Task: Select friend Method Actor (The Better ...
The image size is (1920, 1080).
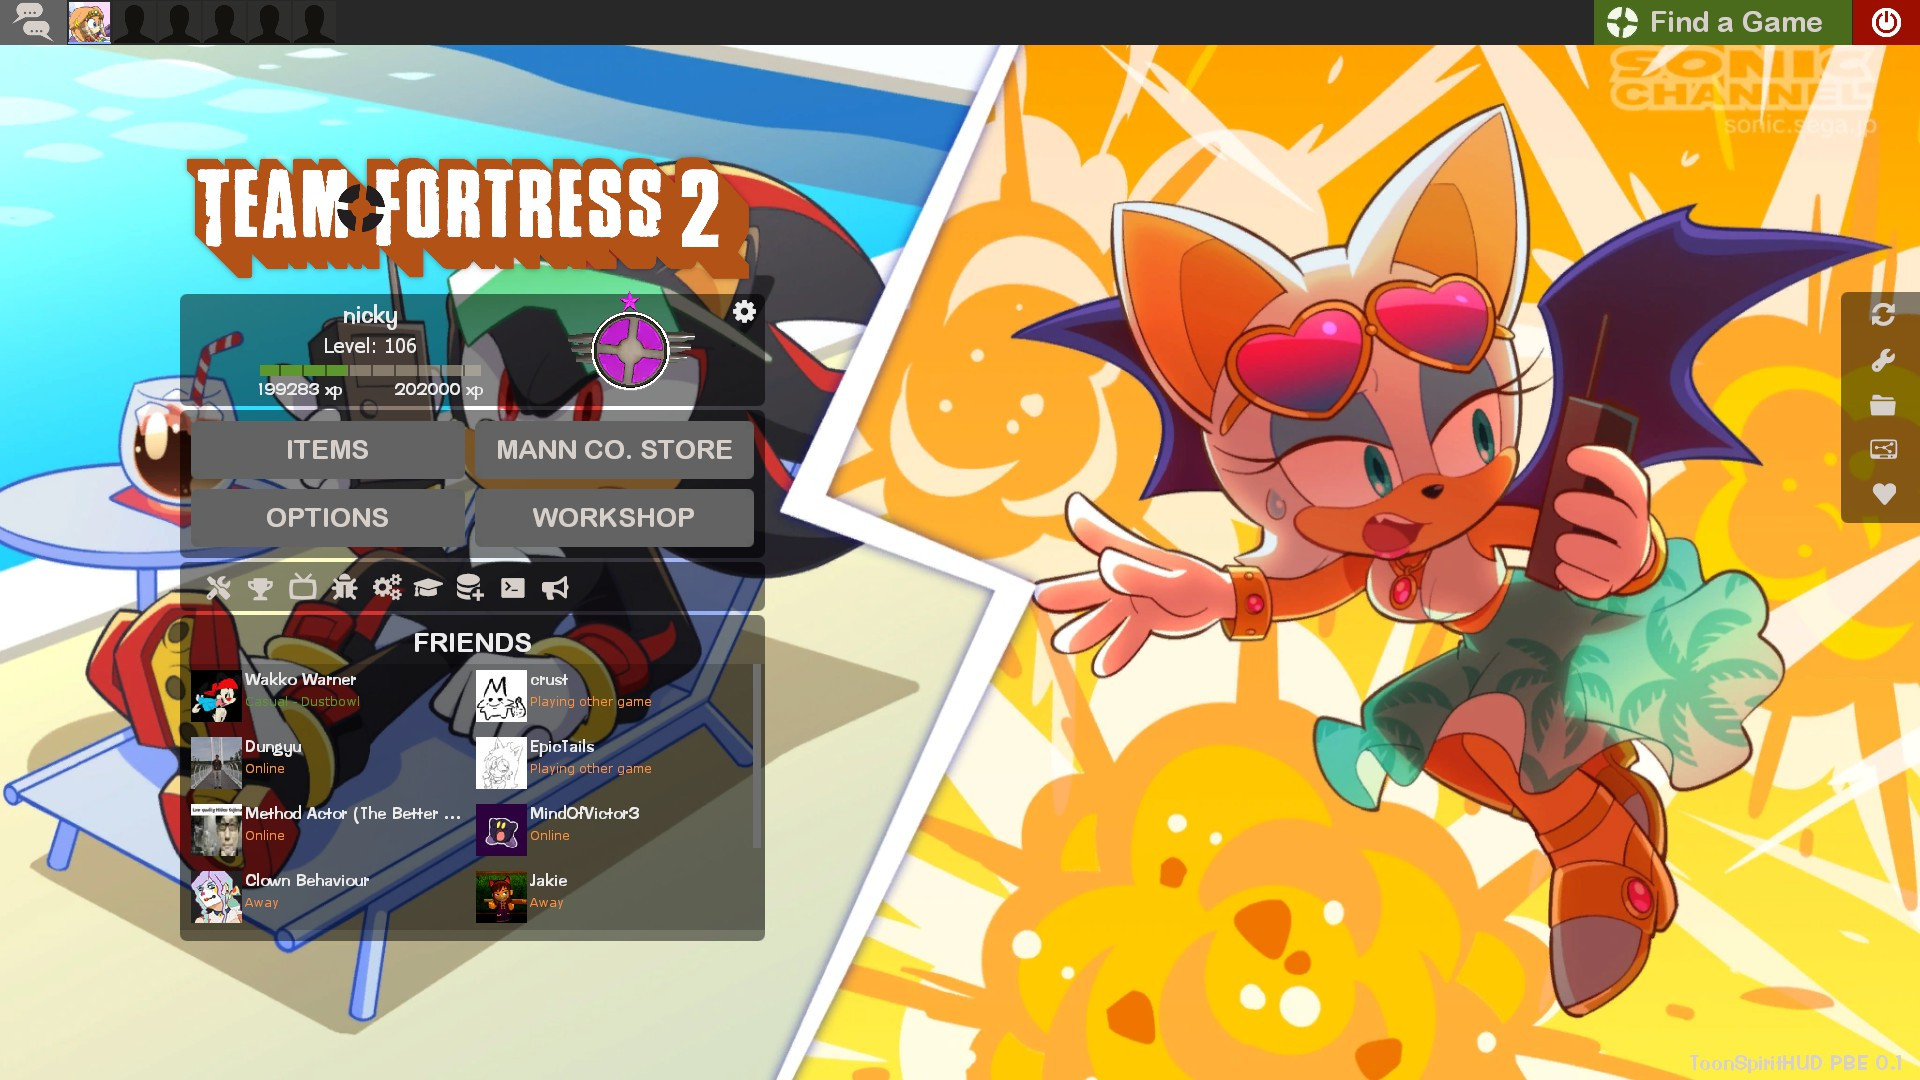Action: click(327, 829)
